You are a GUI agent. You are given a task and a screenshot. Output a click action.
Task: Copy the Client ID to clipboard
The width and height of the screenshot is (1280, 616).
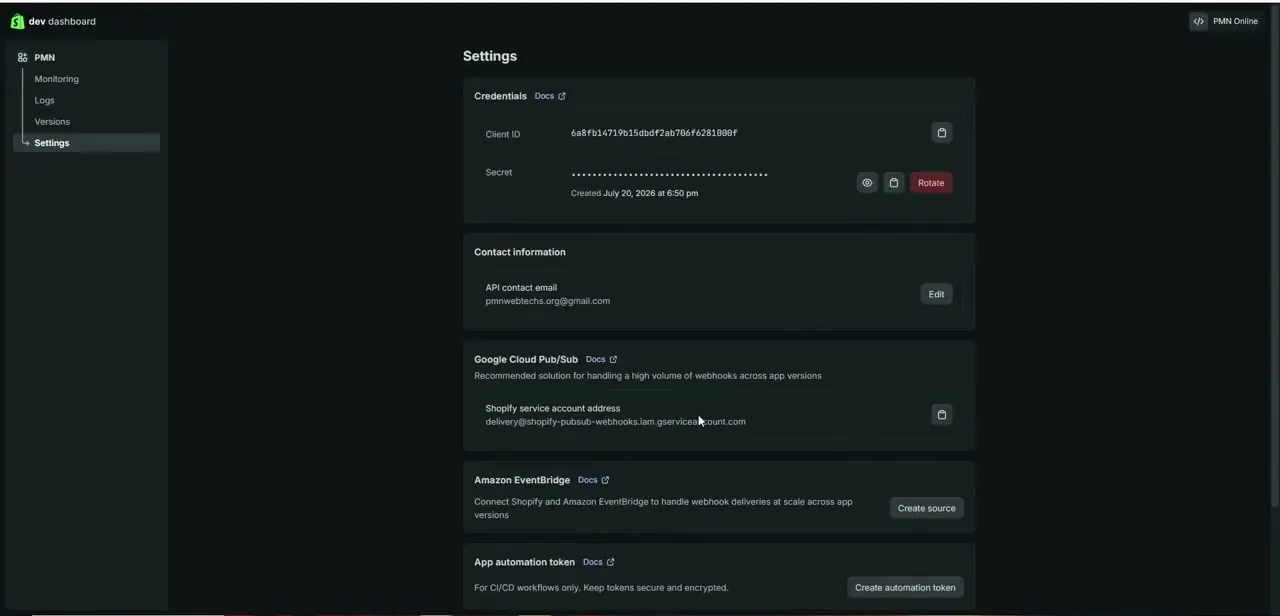tap(941, 133)
